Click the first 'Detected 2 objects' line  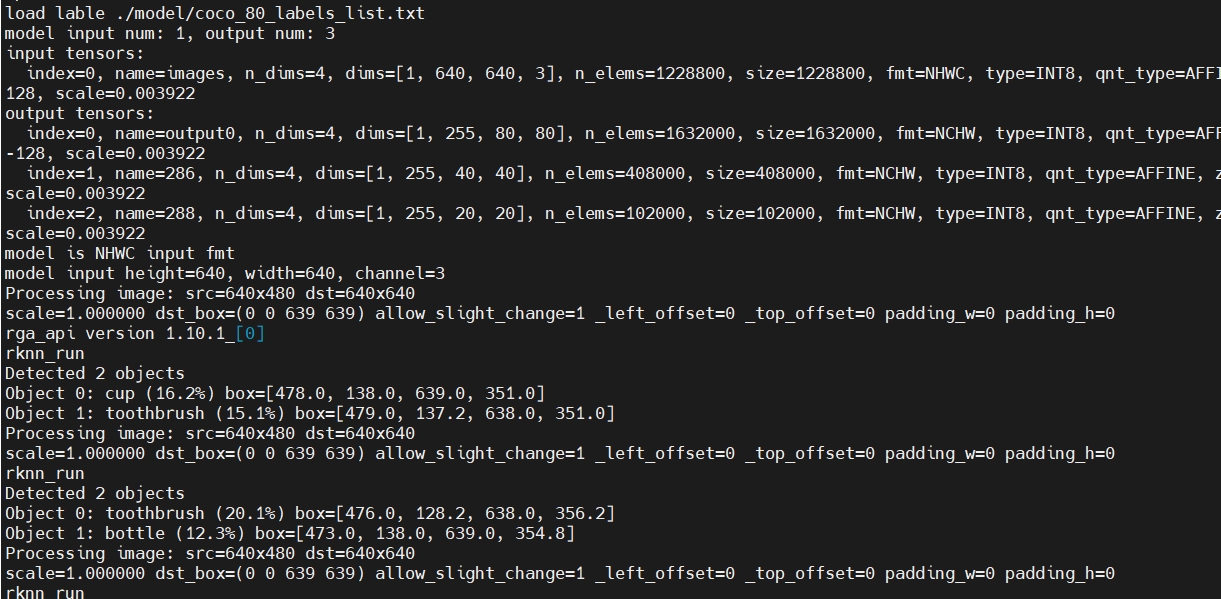coord(95,373)
